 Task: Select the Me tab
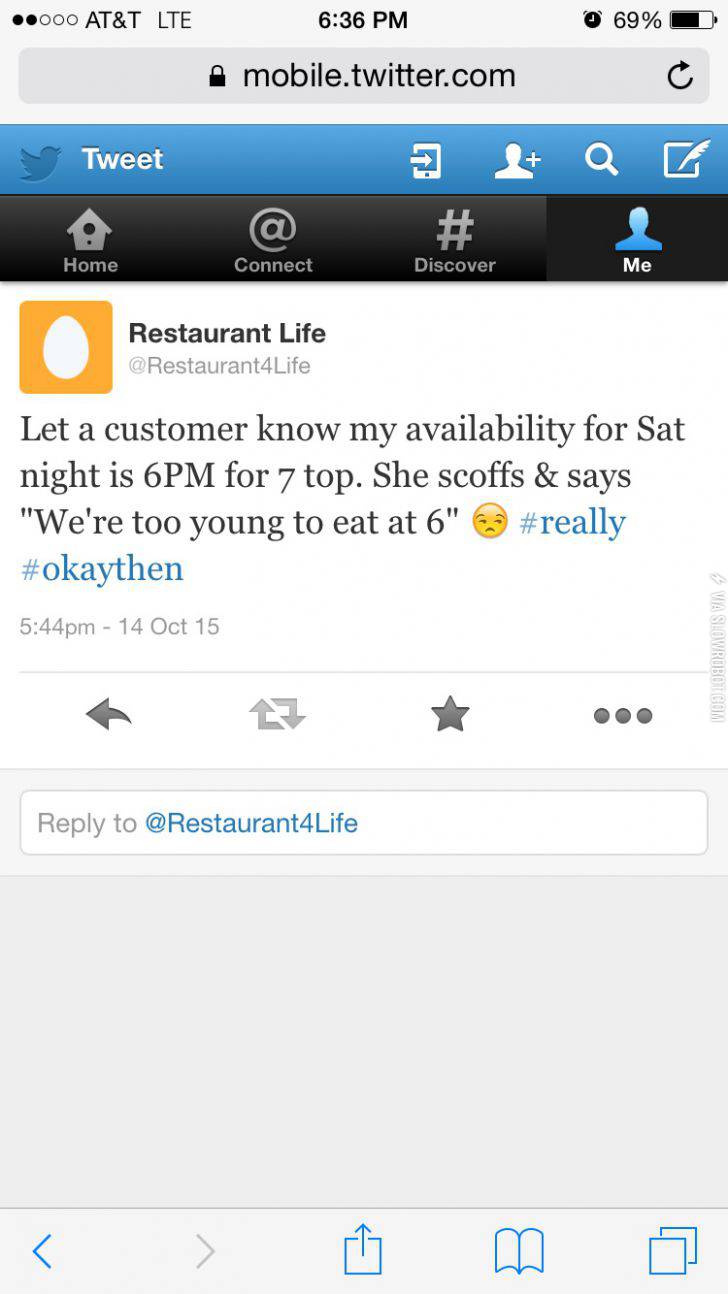coord(637,240)
